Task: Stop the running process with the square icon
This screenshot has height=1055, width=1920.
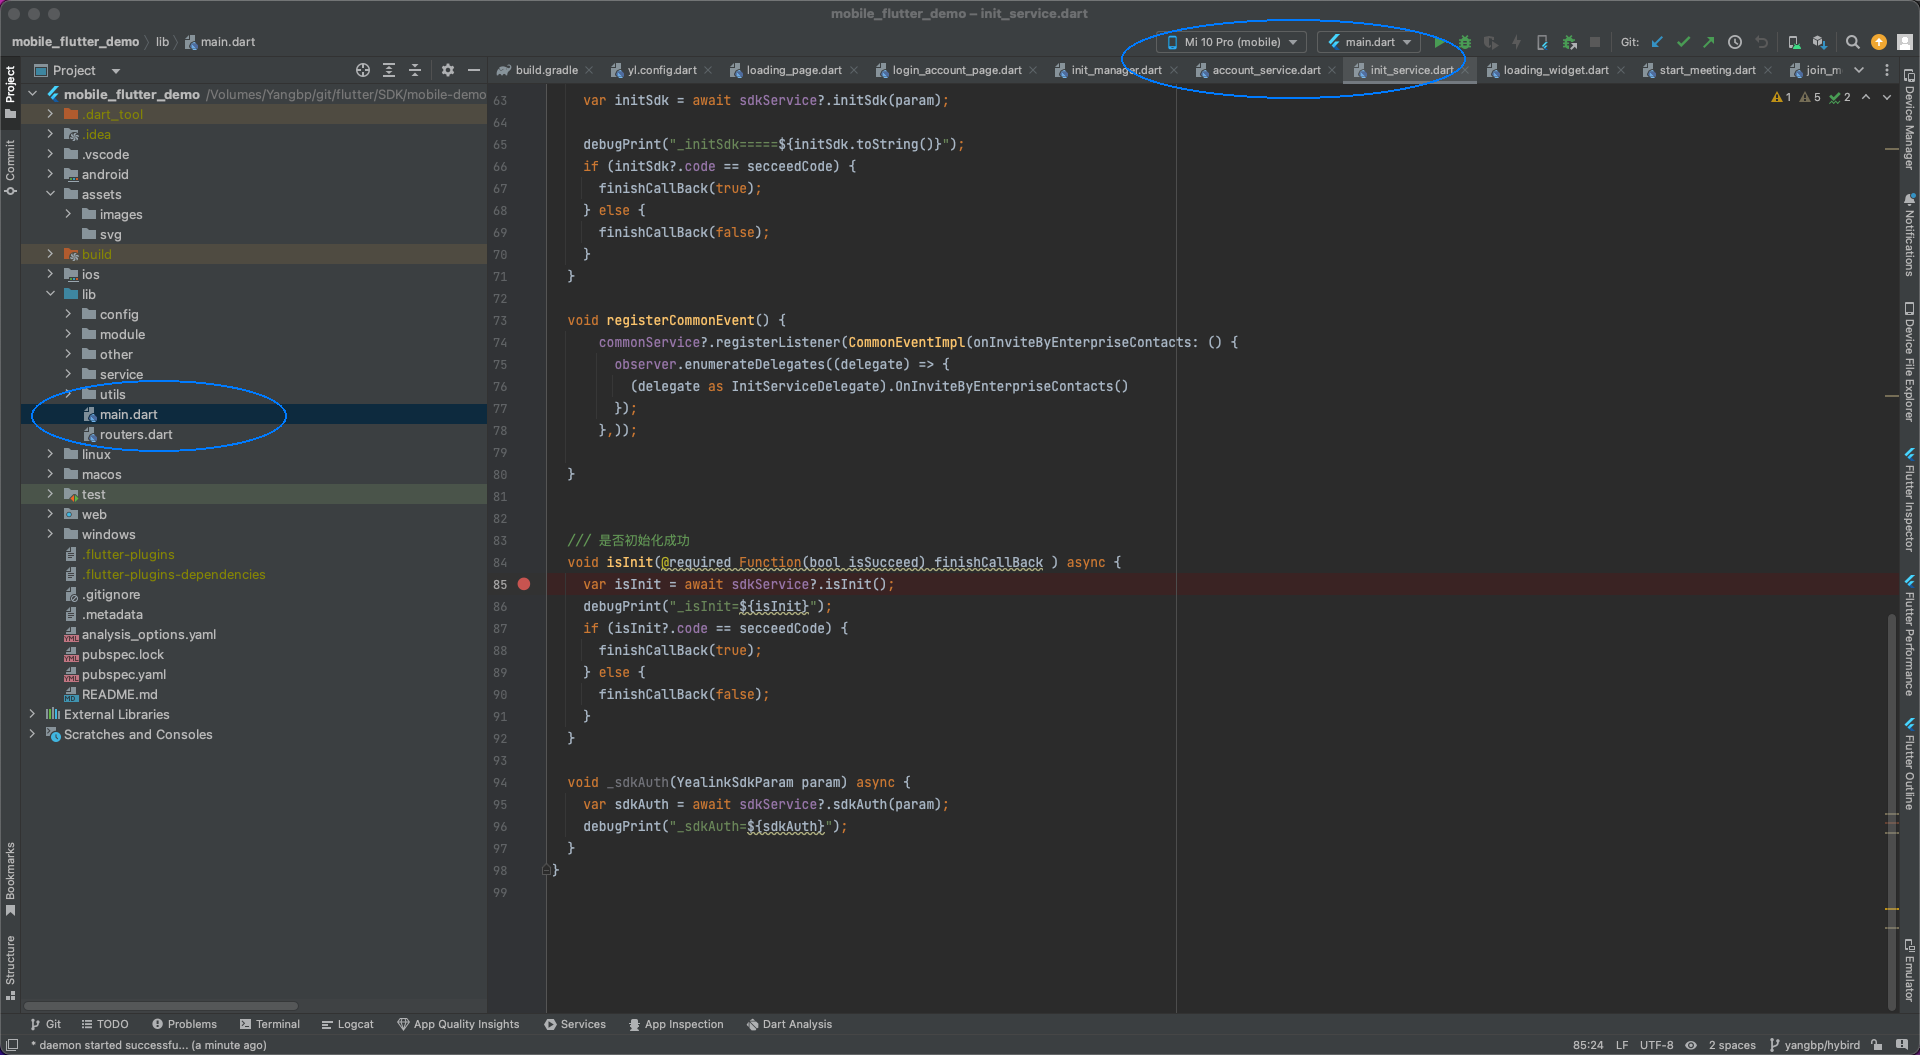Action: [x=1595, y=42]
